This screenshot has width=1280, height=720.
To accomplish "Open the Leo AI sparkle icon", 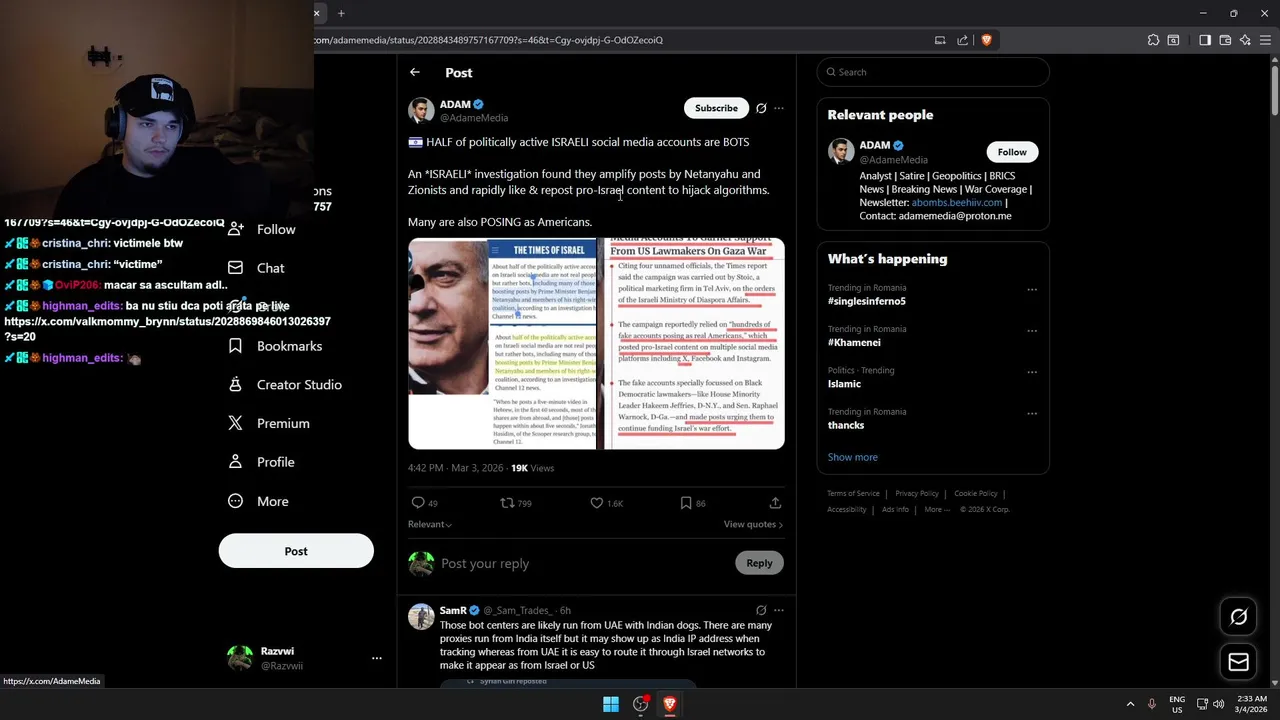I will pos(1245,40).
